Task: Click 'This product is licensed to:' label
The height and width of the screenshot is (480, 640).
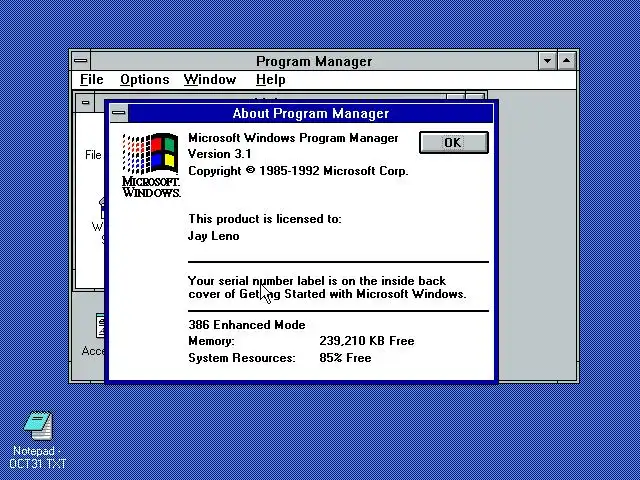Action: point(264,219)
